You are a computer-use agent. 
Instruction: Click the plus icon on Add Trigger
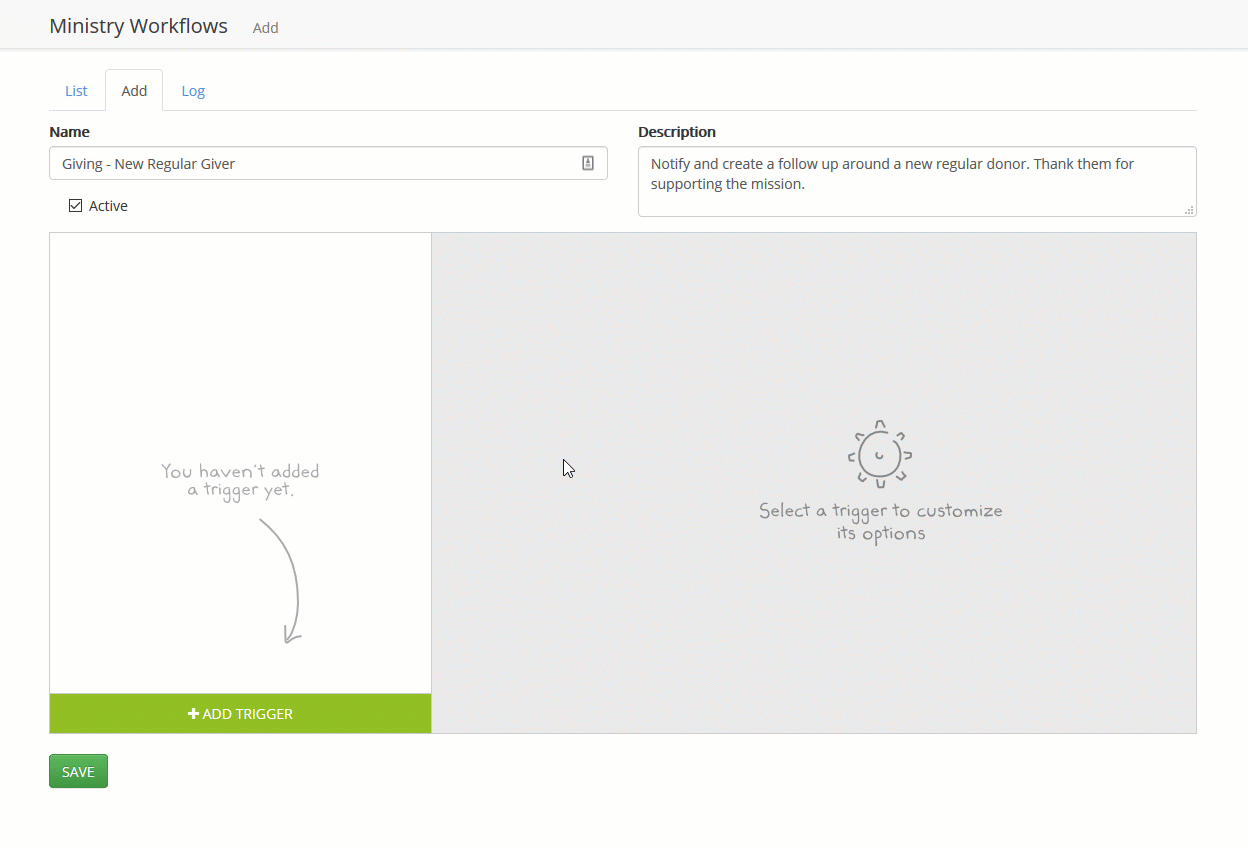193,714
